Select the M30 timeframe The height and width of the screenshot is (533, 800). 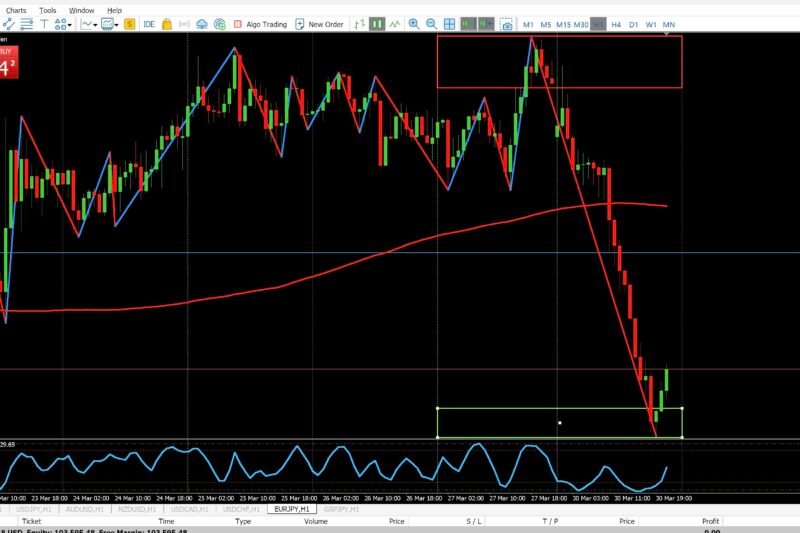[581, 24]
